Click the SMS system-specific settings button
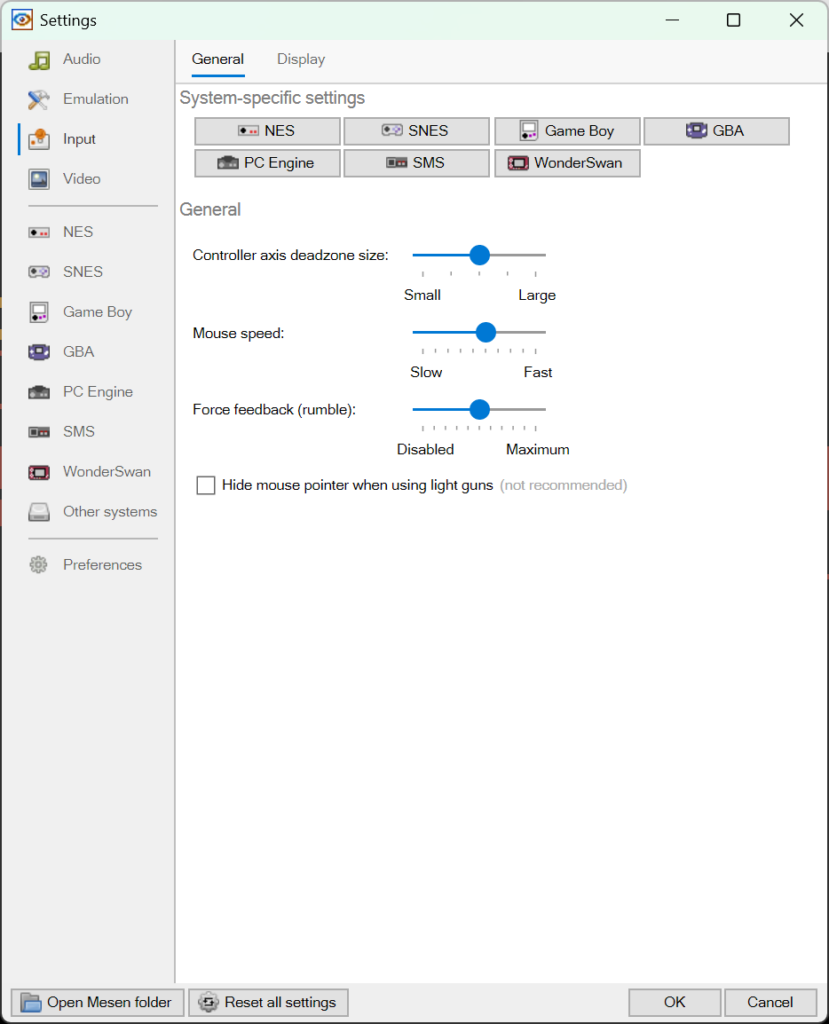The image size is (829, 1024). (x=417, y=163)
